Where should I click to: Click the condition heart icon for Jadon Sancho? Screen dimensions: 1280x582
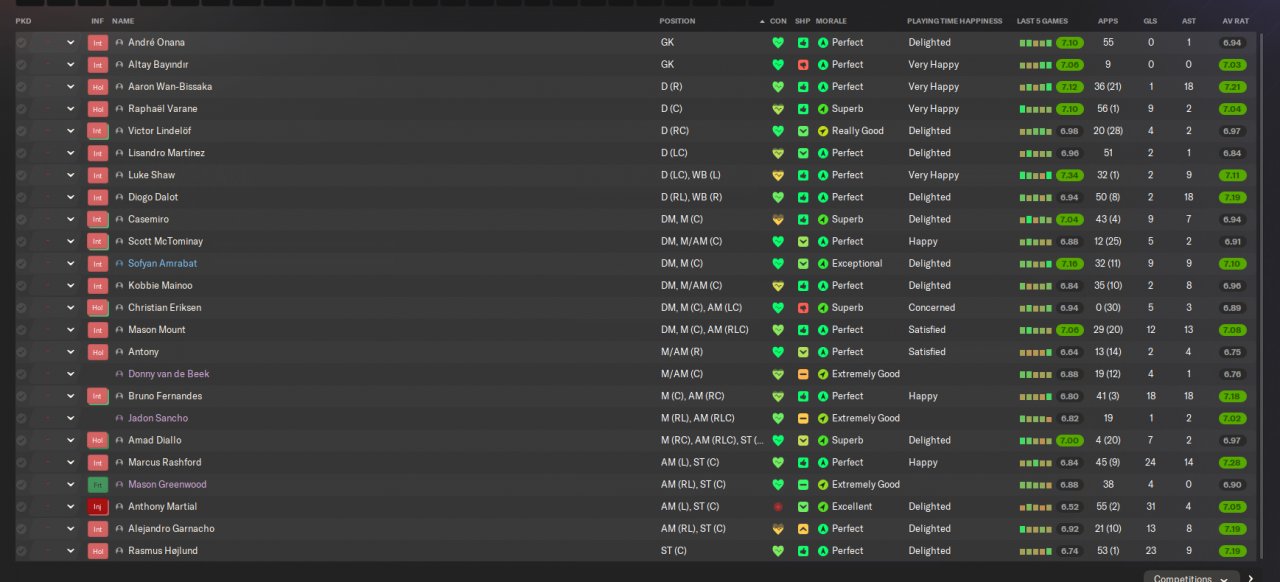point(778,418)
